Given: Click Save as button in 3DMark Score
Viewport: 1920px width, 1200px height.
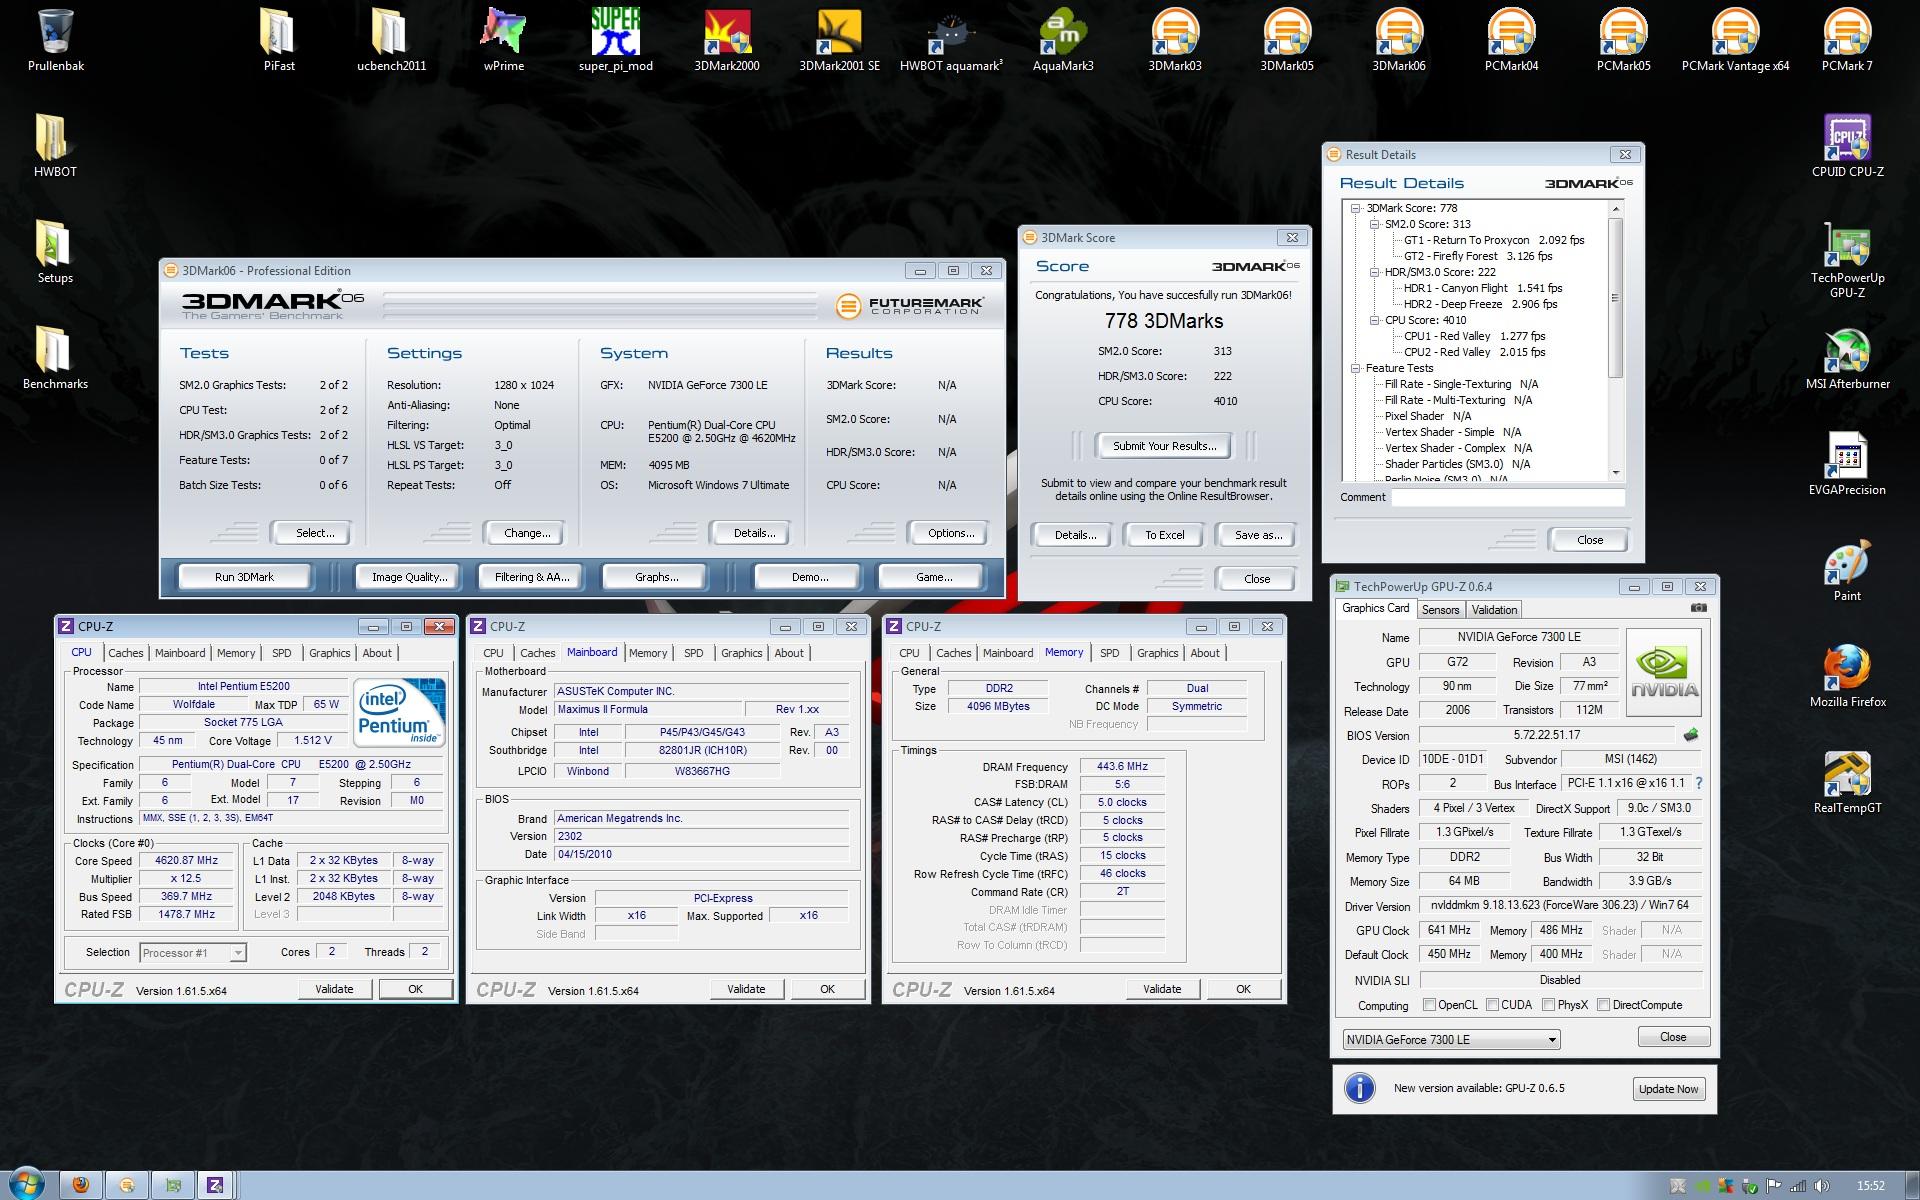Looking at the screenshot, I should [x=1257, y=535].
